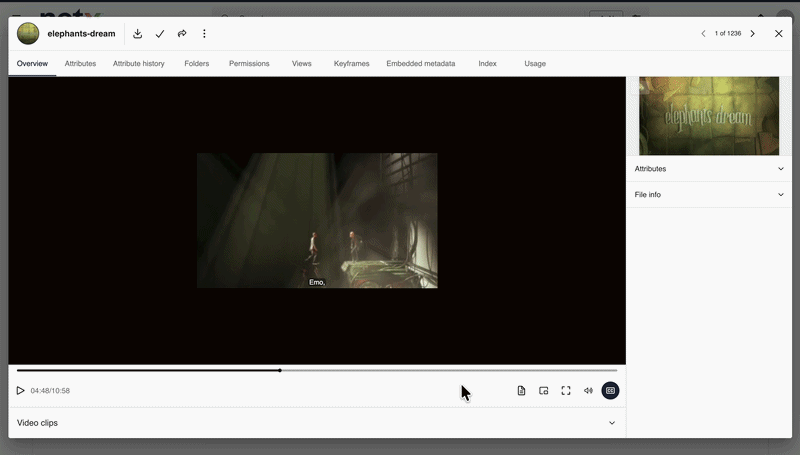Open the Keyframes tab
800x455 pixels.
[x=352, y=64]
